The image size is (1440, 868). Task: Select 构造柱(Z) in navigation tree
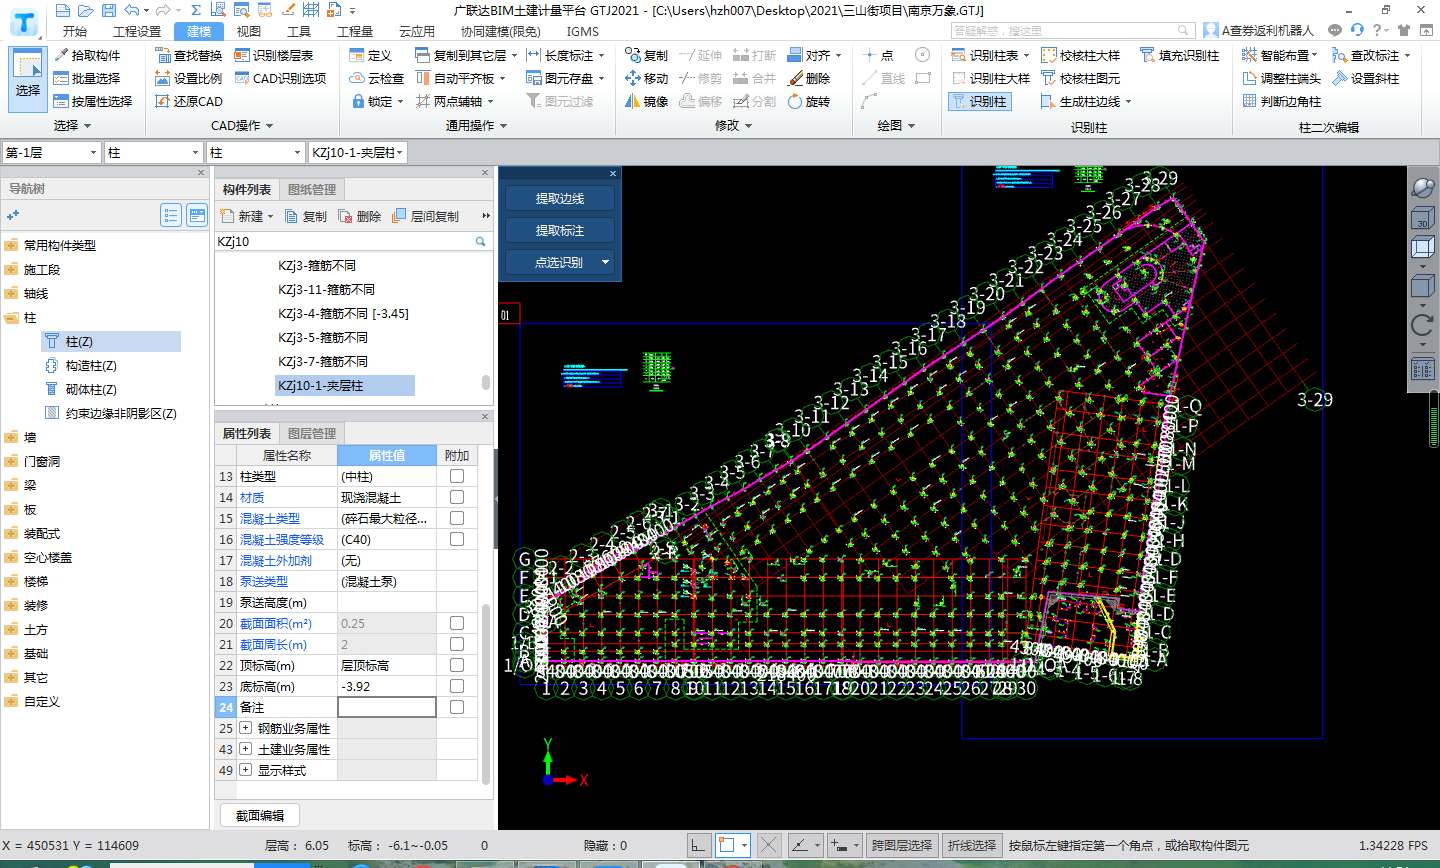(x=91, y=365)
